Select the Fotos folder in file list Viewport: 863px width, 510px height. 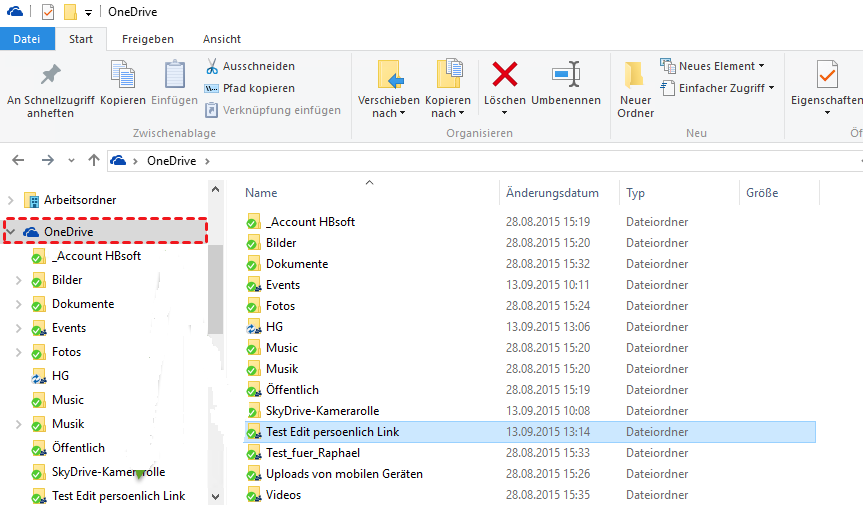281,306
